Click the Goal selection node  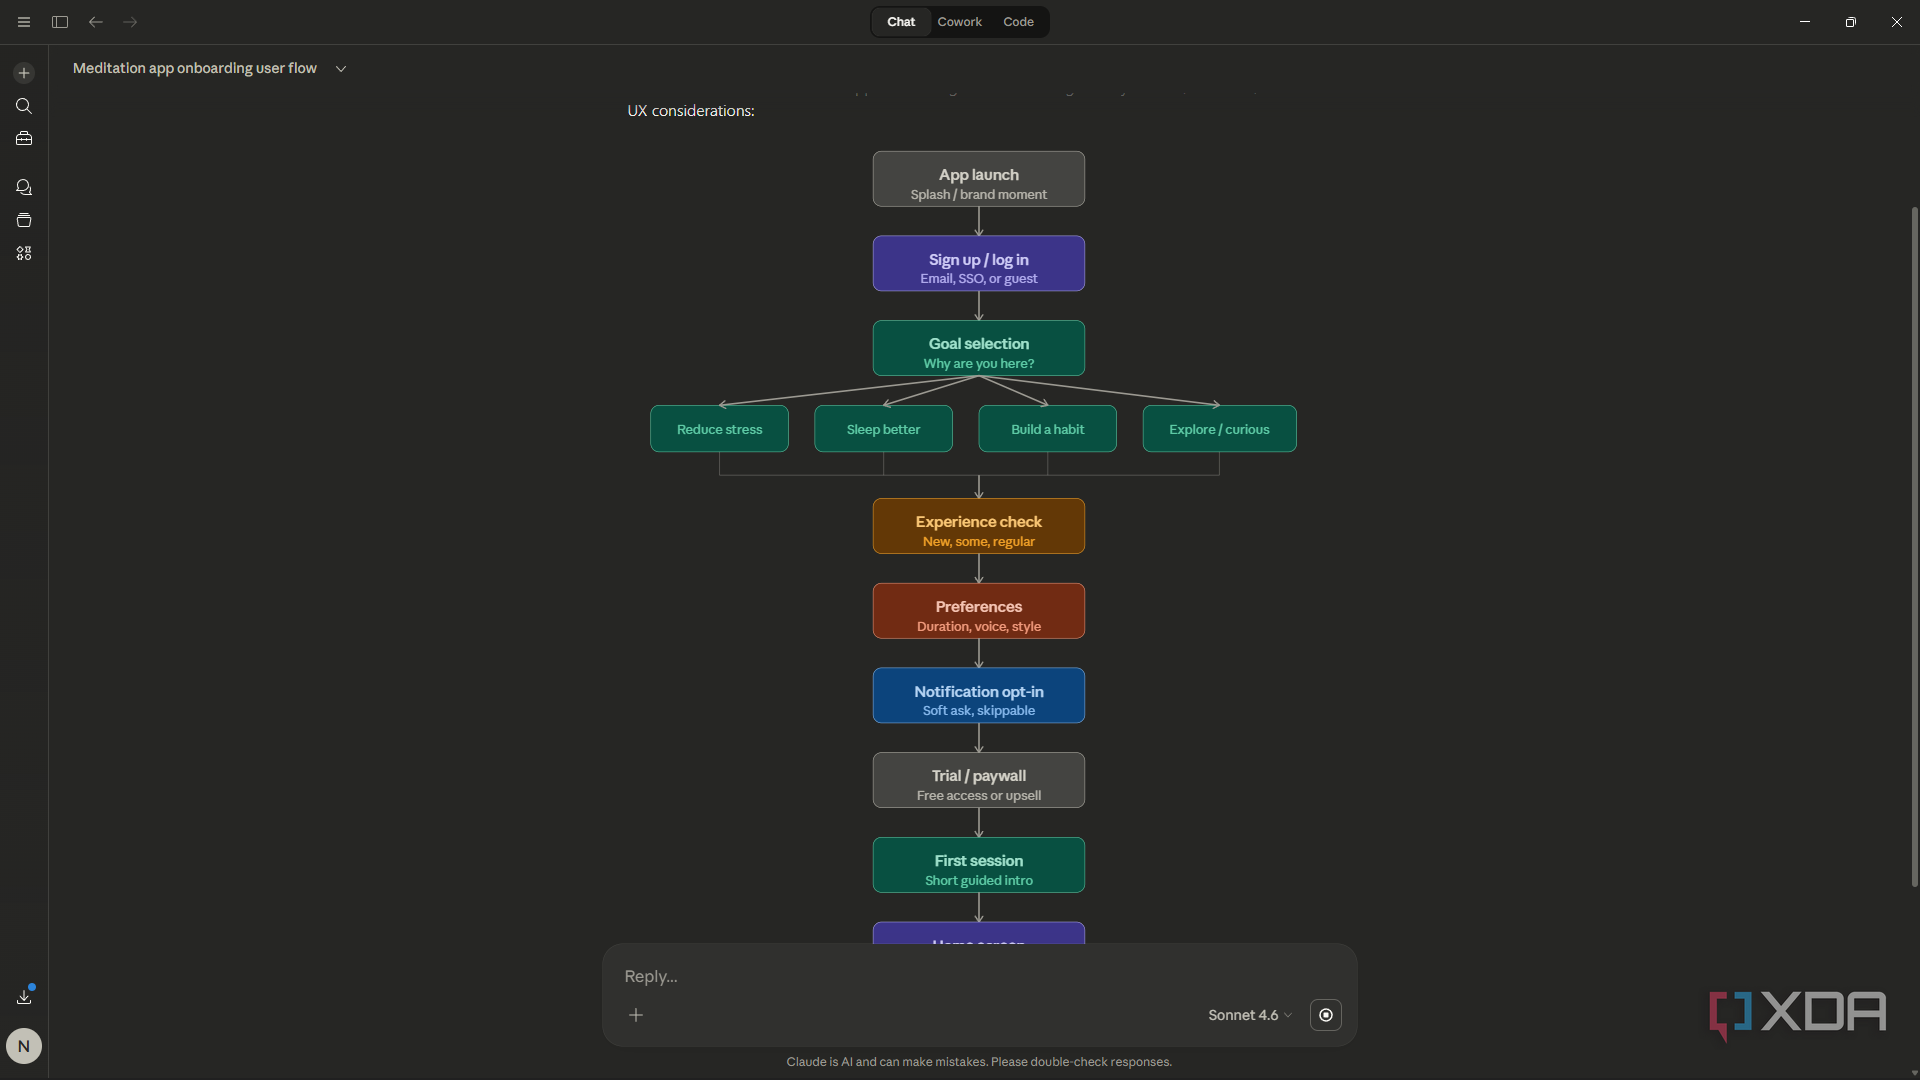click(x=978, y=348)
